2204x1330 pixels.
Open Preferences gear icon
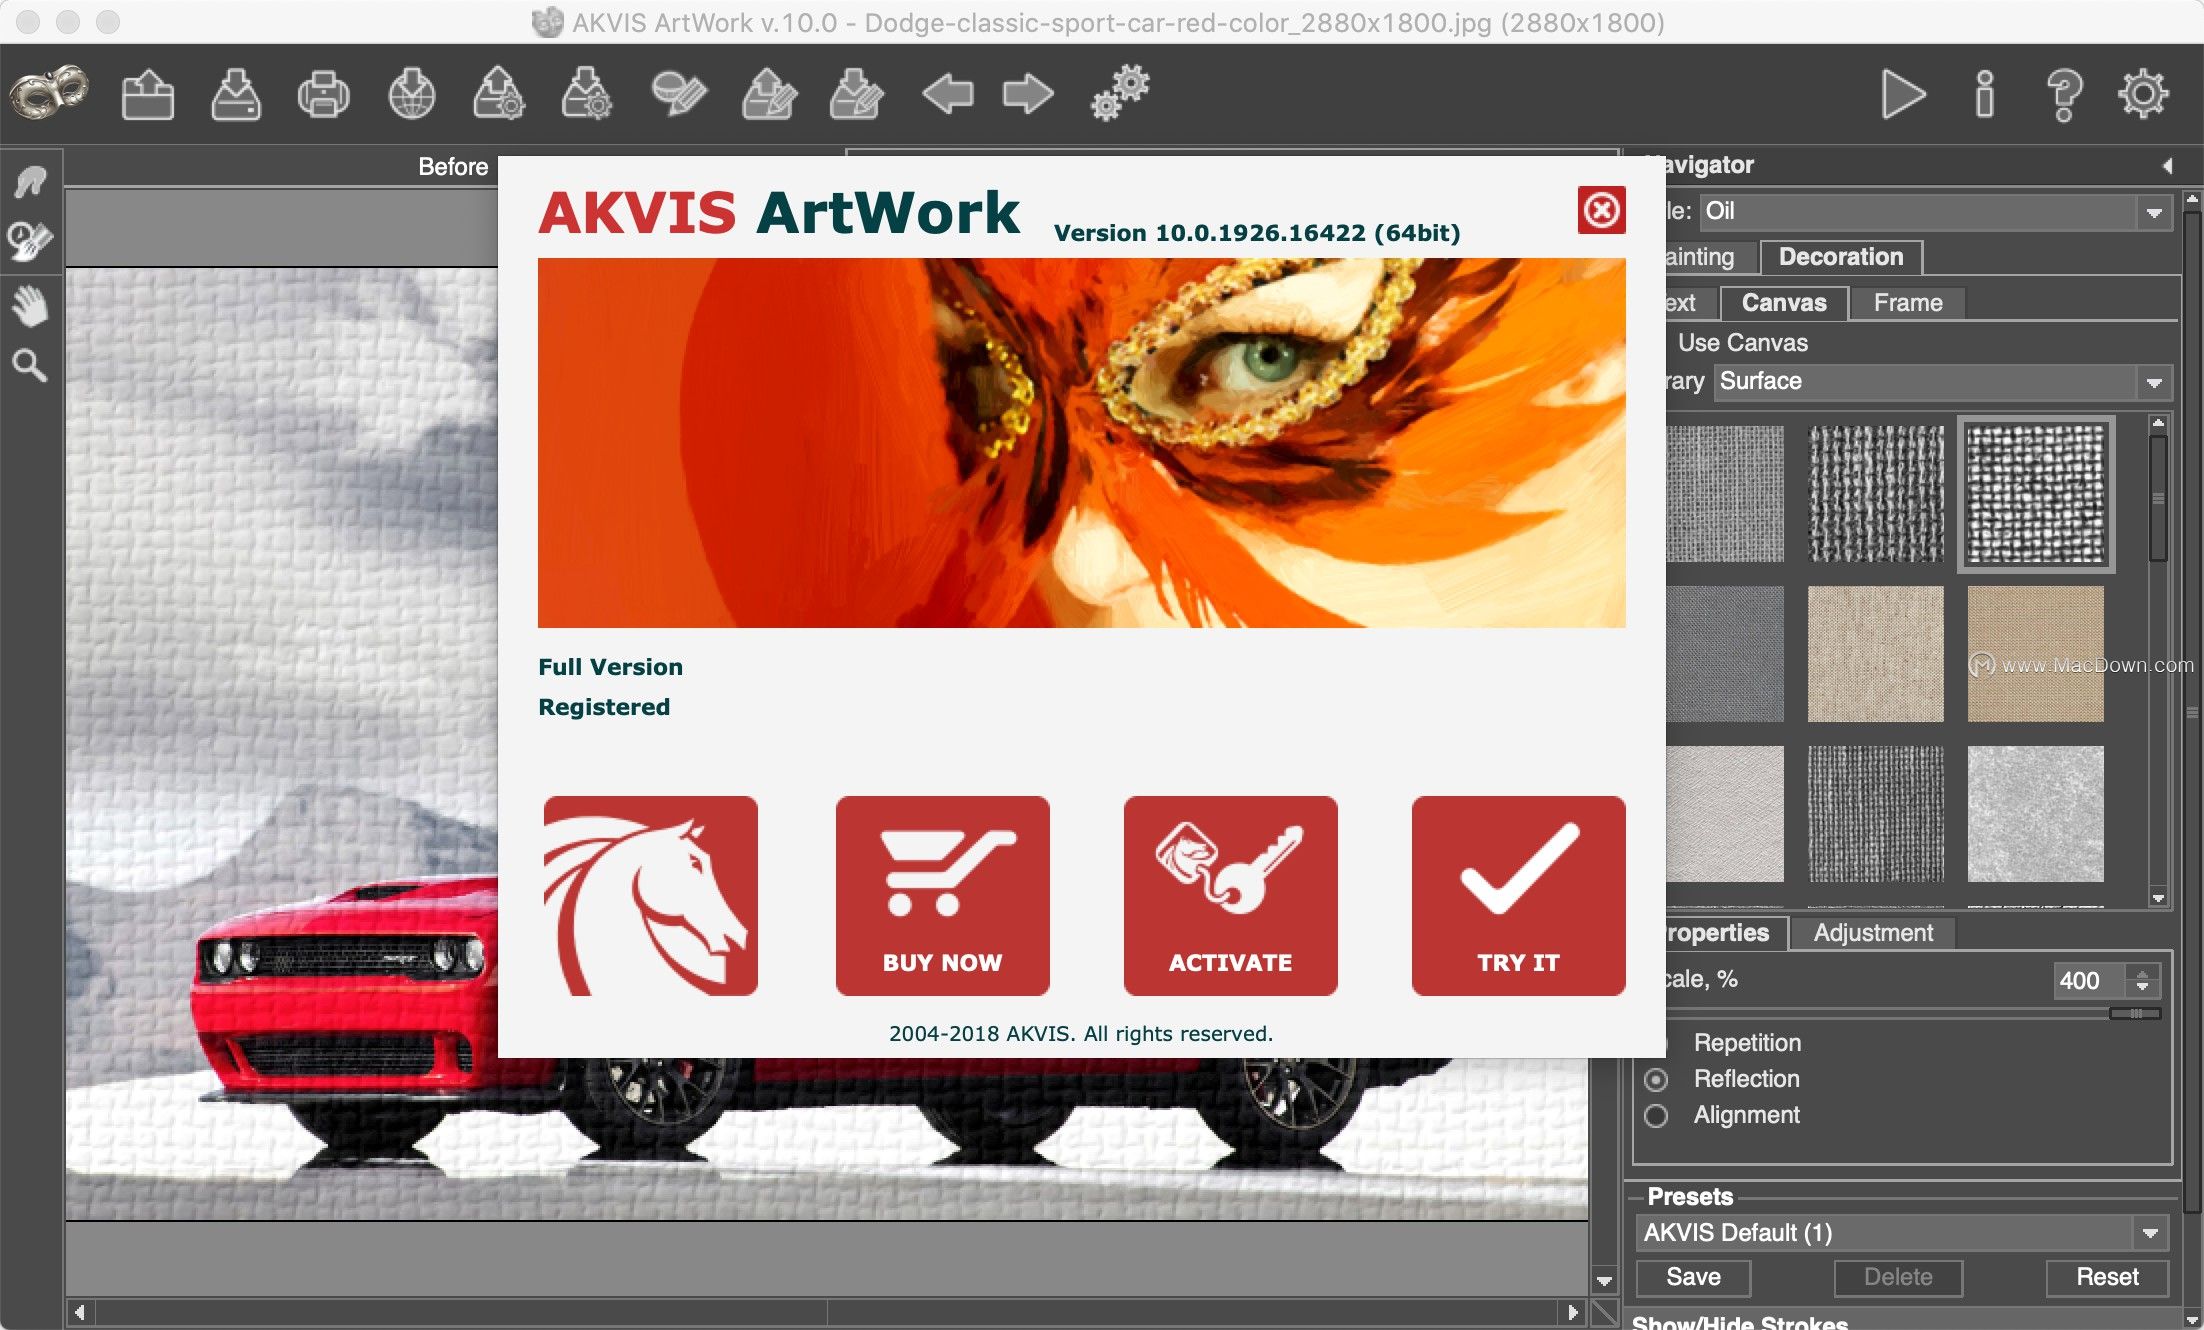point(2143,95)
